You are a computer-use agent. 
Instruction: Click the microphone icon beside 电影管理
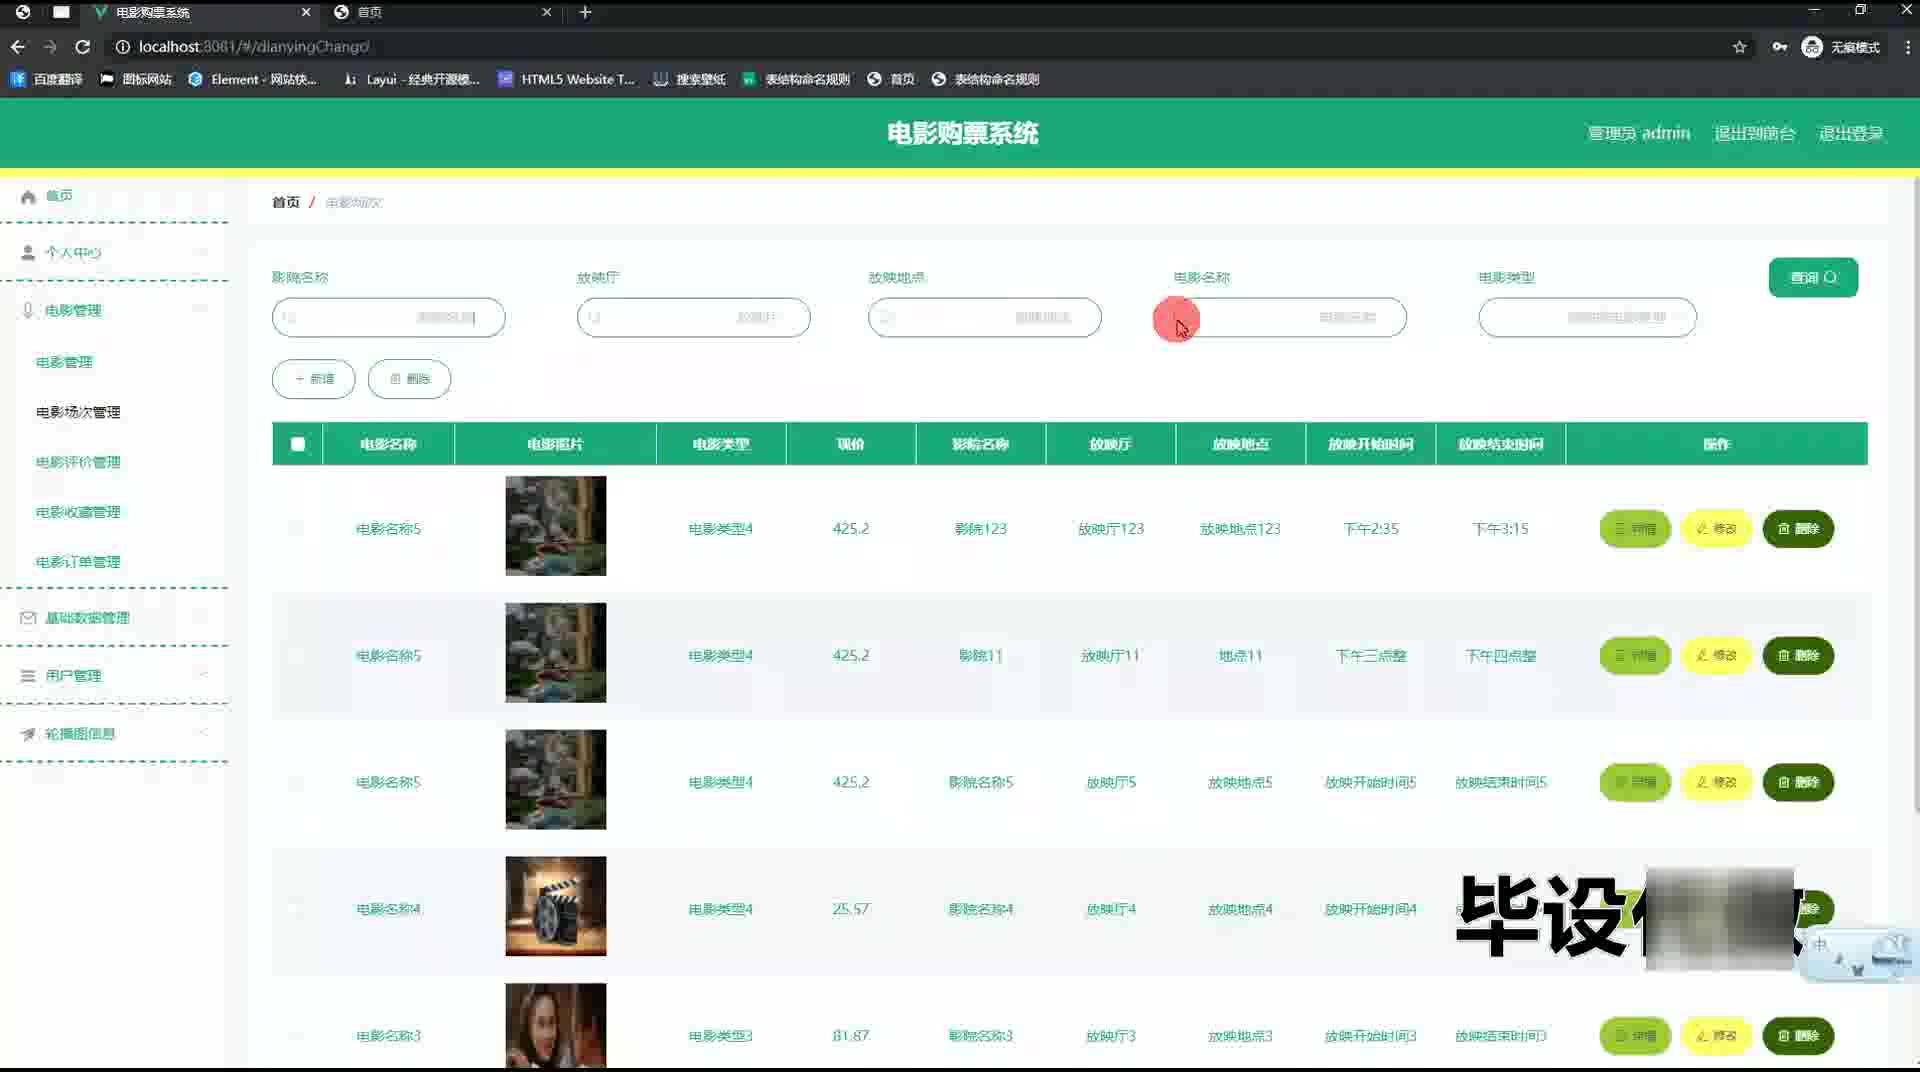28,311
